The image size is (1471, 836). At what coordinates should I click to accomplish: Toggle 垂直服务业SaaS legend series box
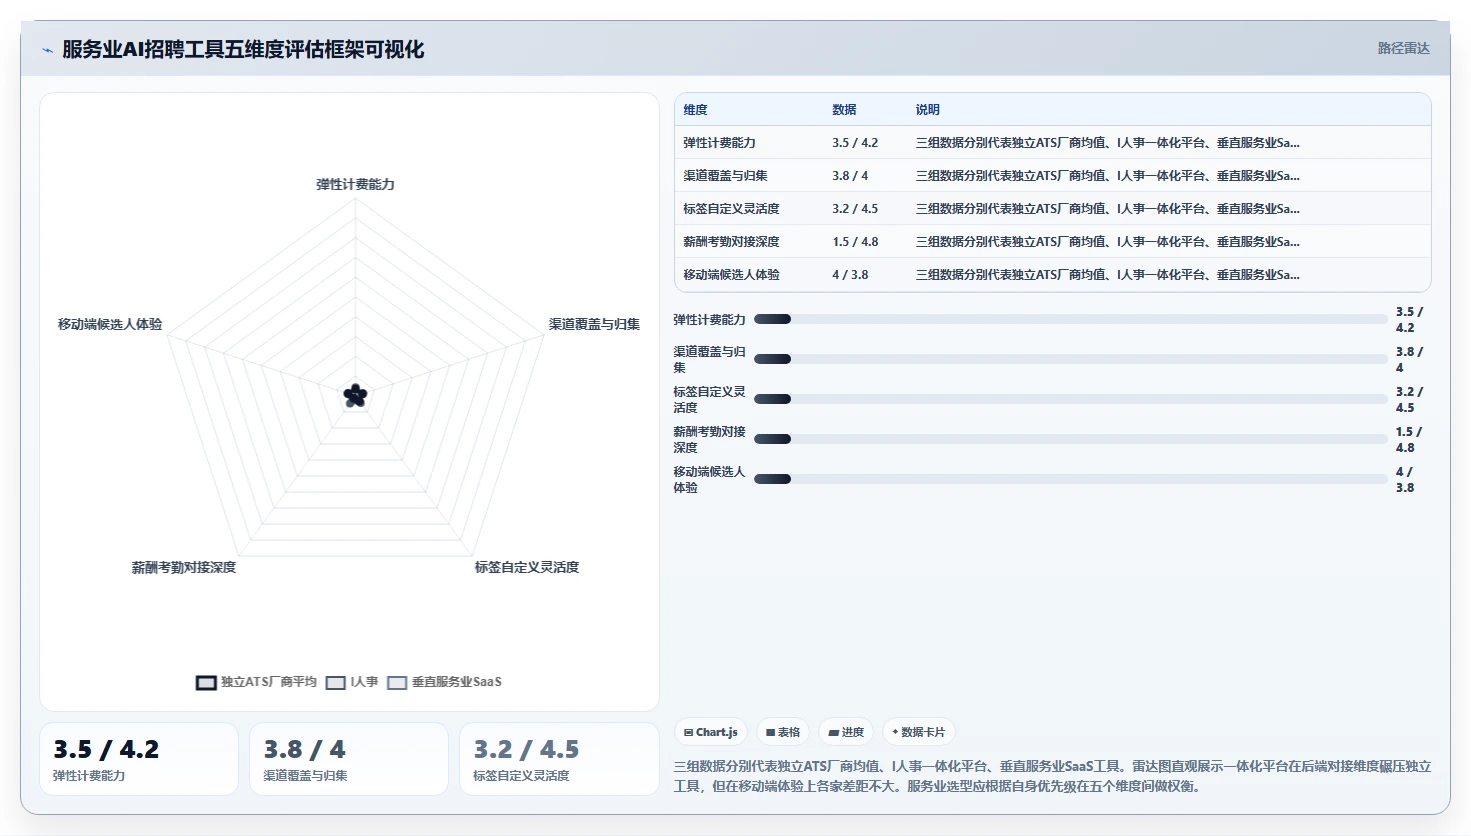point(397,682)
